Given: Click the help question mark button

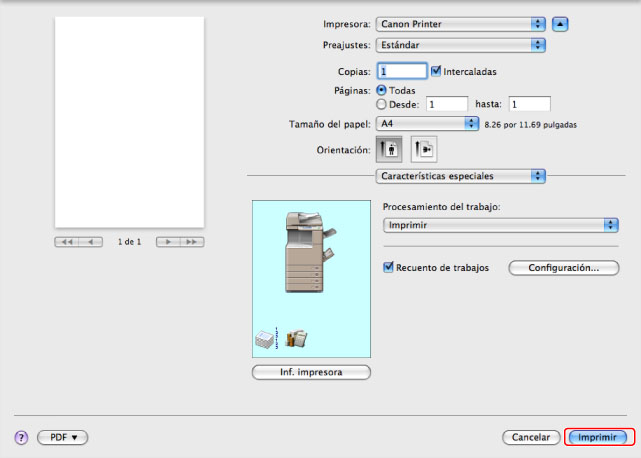Looking at the screenshot, I should (x=20, y=438).
